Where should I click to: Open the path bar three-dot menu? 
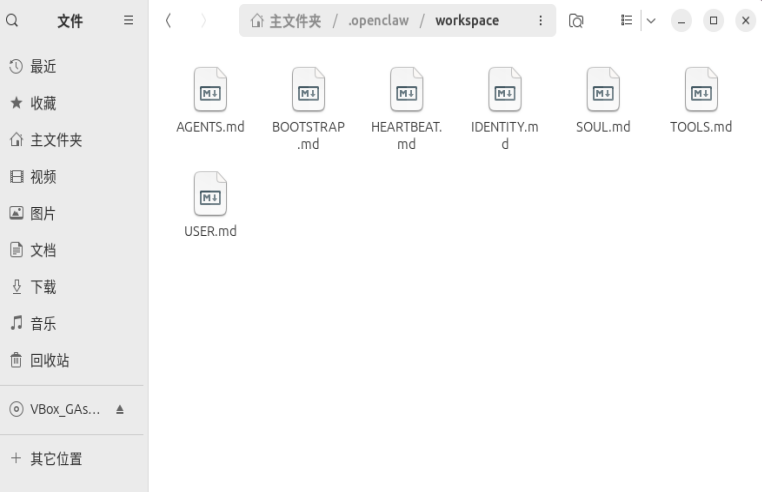(x=540, y=20)
